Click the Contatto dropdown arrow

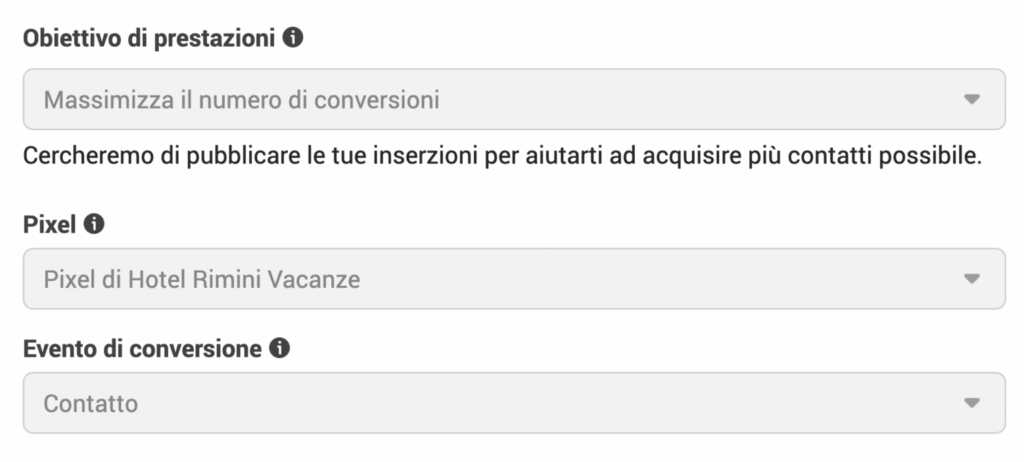pos(971,404)
